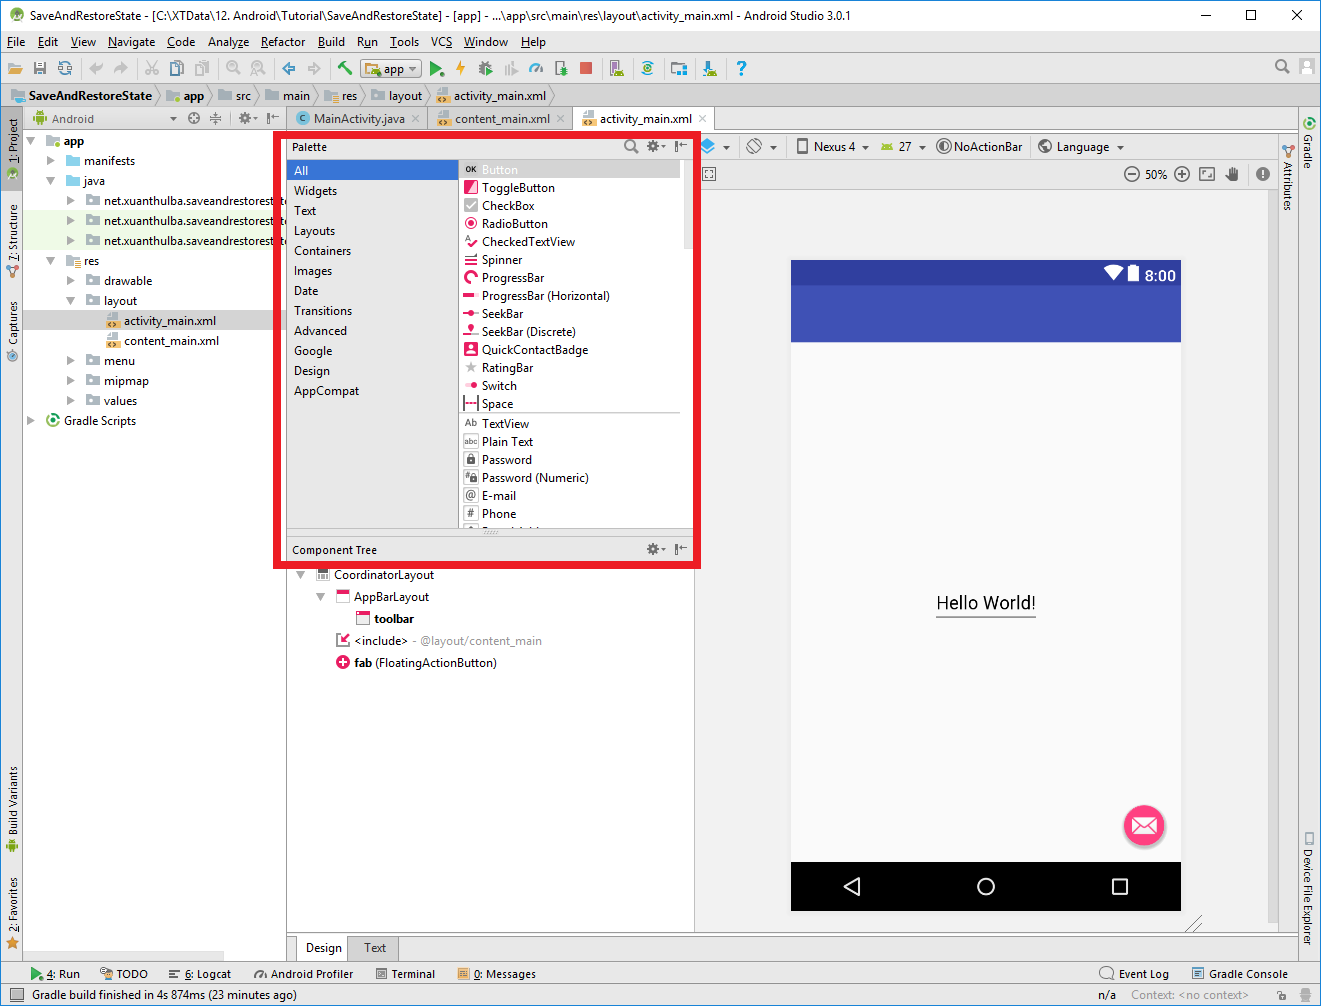Open the Logcat tool window

[x=200, y=974]
